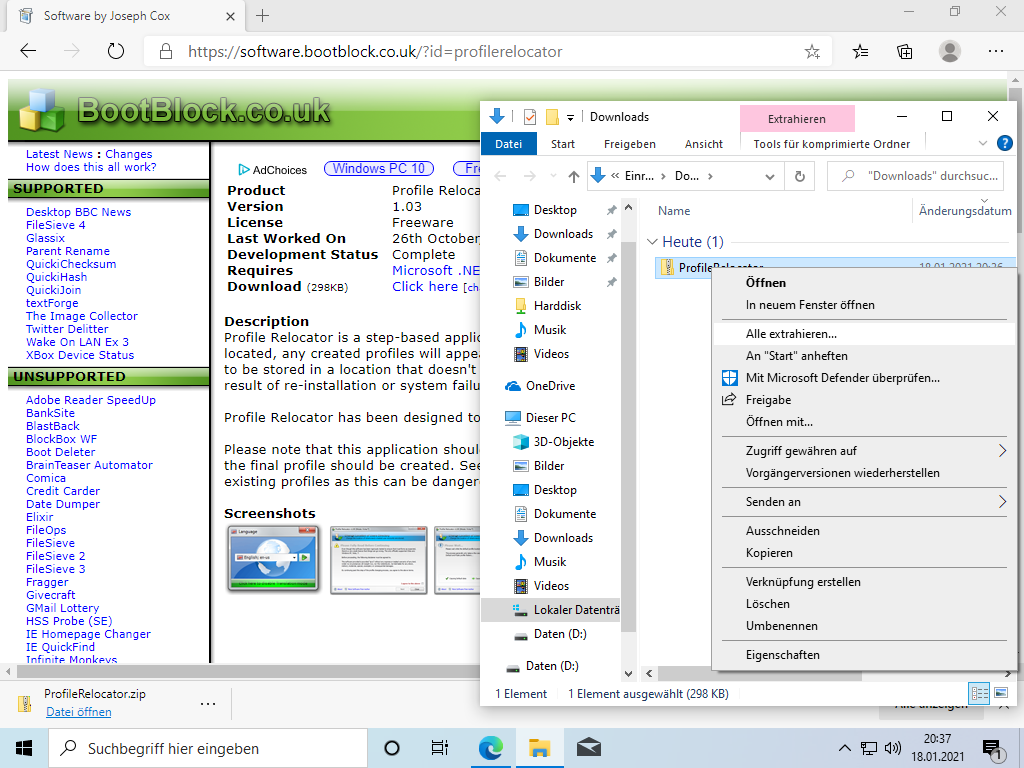Choose Alle extrahieren... from context menu

pyautogui.click(x=864, y=334)
